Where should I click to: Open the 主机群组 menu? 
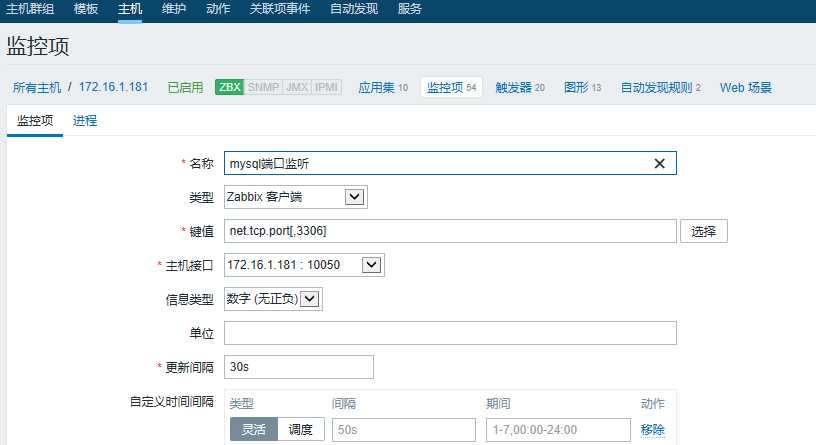30,9
